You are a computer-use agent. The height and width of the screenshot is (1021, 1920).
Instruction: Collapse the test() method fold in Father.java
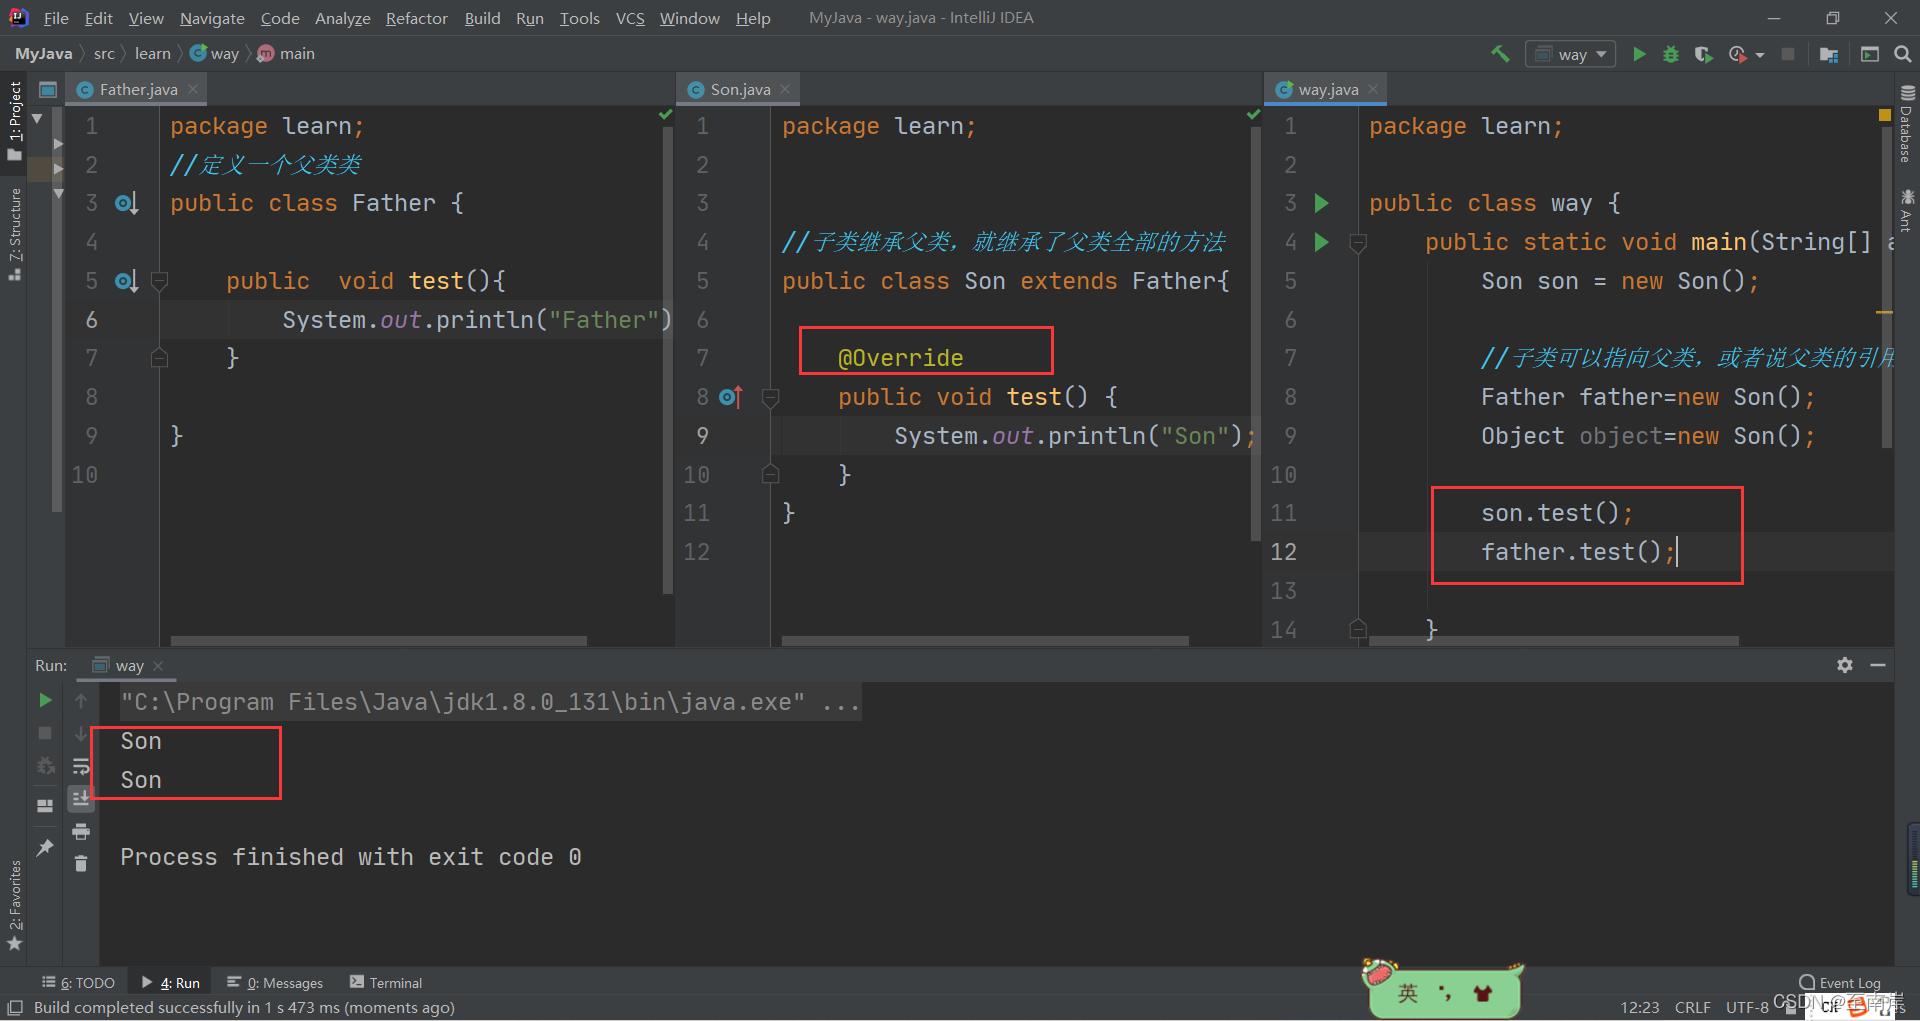click(159, 281)
